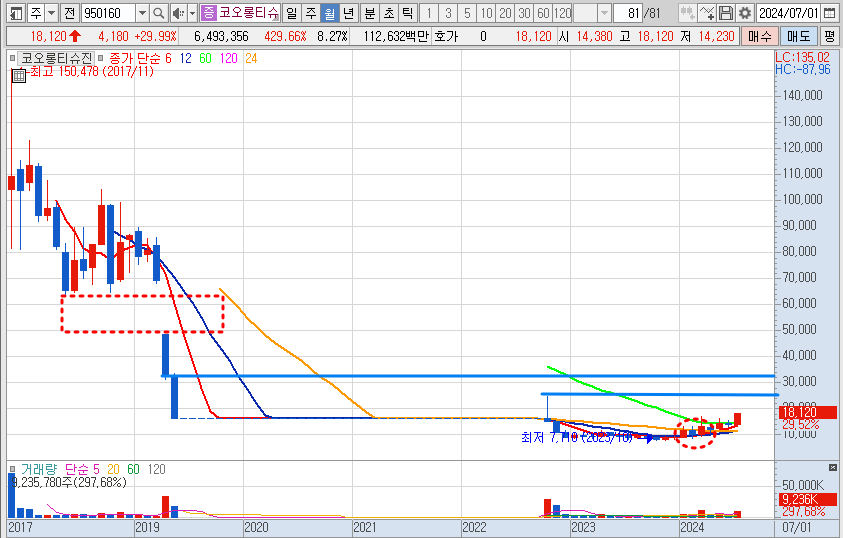
Task: Click the moving average 12 legend value
Action: tap(185, 58)
